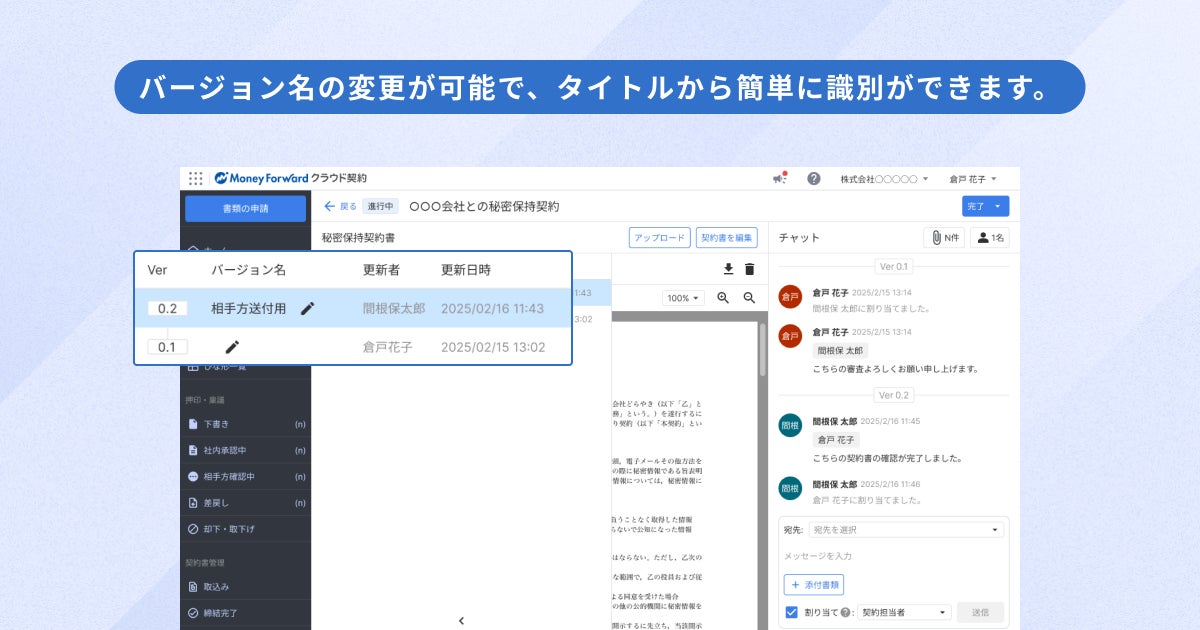Open the apps grid launcher icon
Screen dimensions: 1200x630
coord(195,178)
